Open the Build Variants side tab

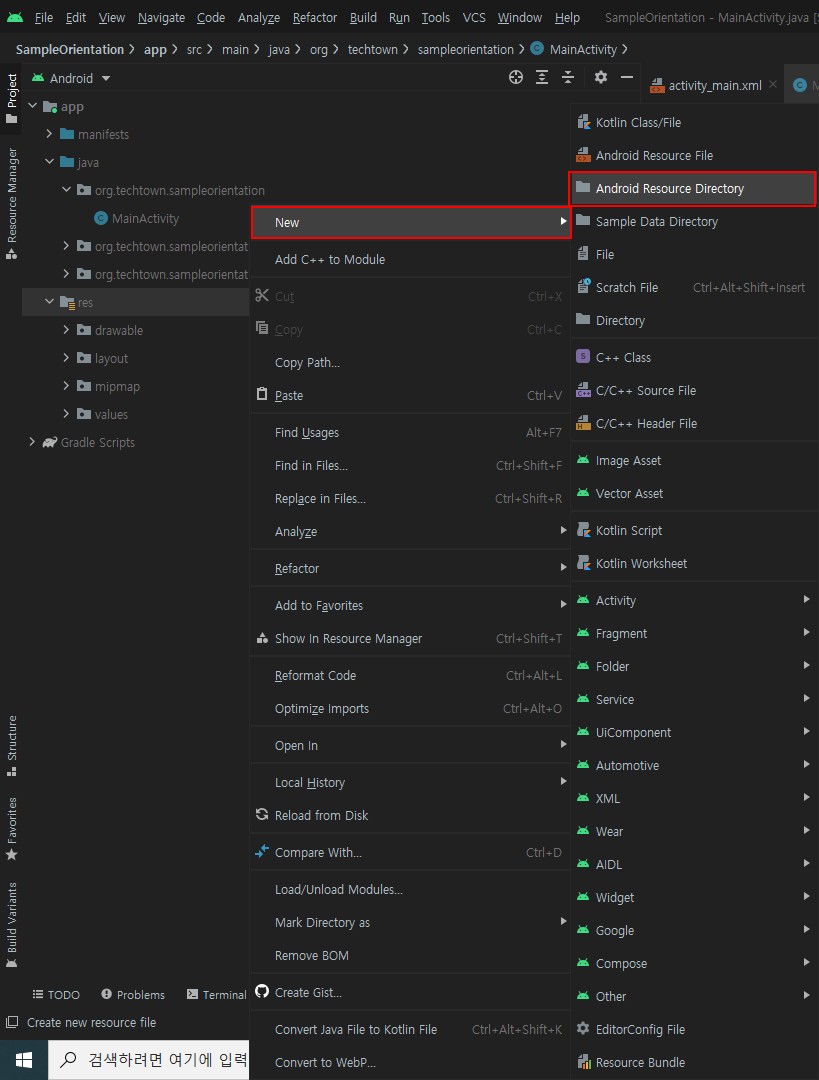tap(12, 925)
